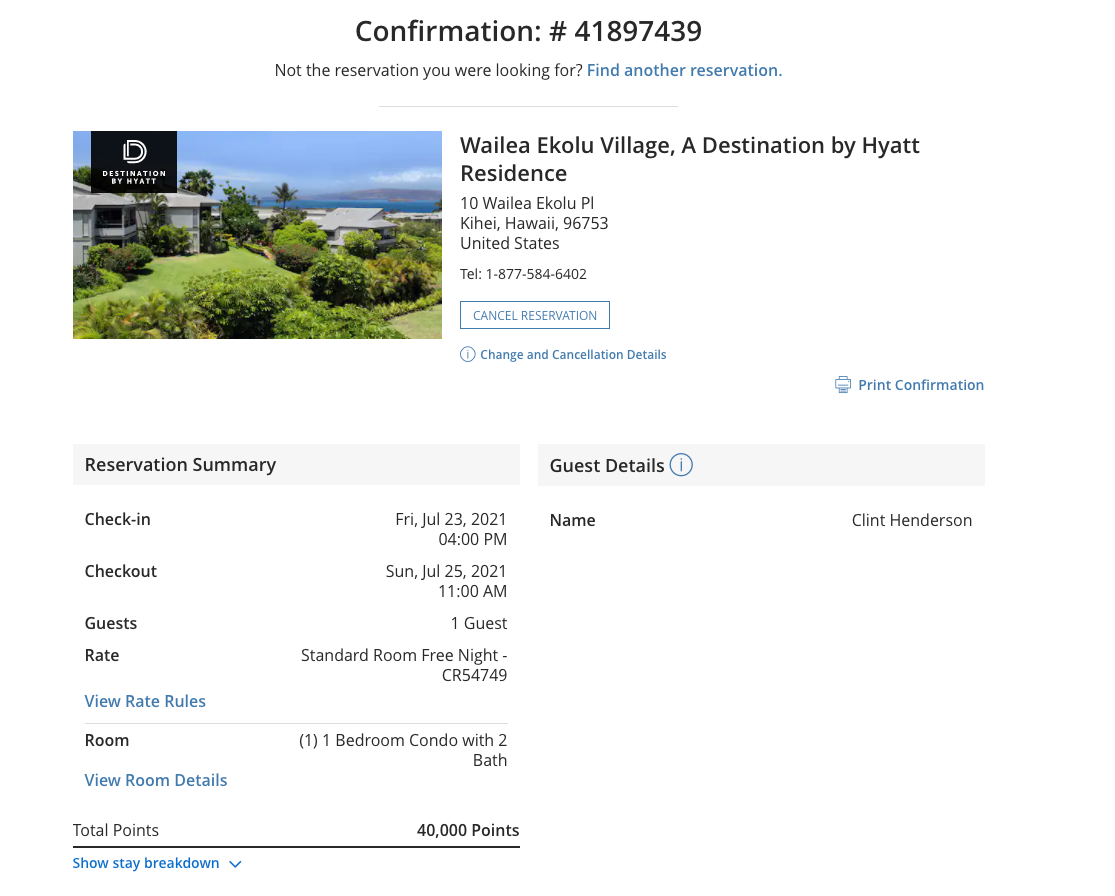1115x896 pixels.
Task: Click the chevron next to Show stay breakdown
Action: click(235, 863)
